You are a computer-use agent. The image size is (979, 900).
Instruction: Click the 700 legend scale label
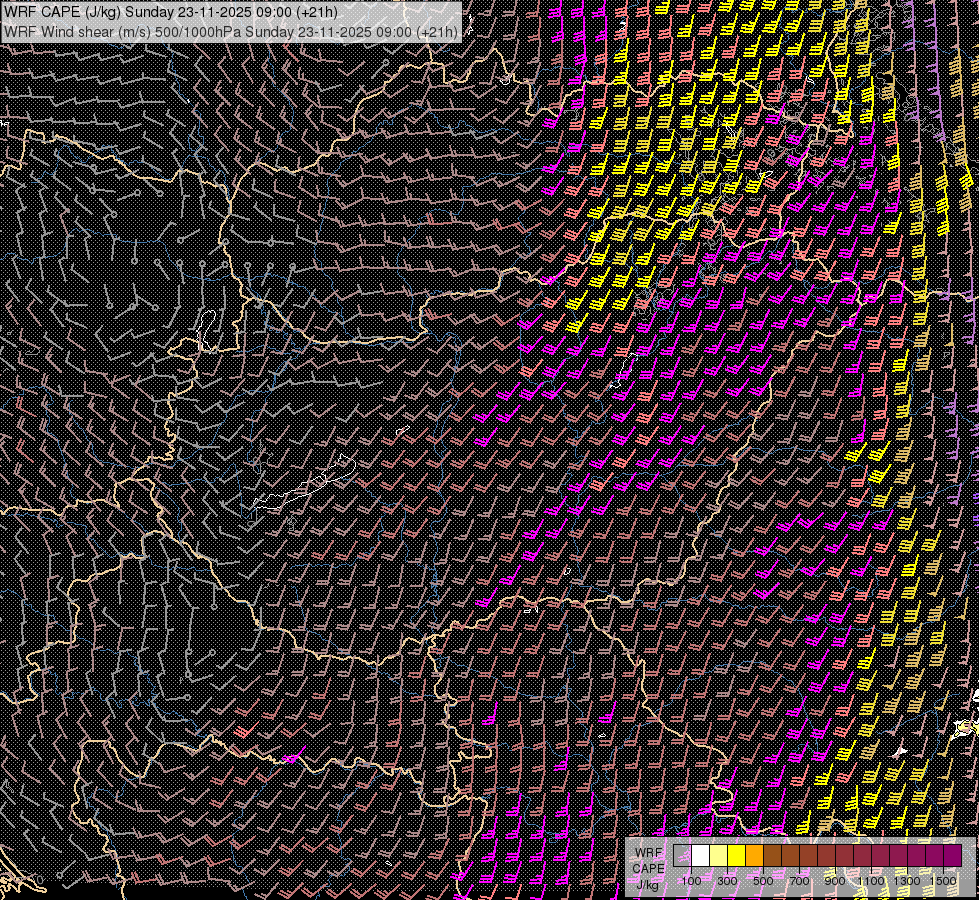pos(799,881)
